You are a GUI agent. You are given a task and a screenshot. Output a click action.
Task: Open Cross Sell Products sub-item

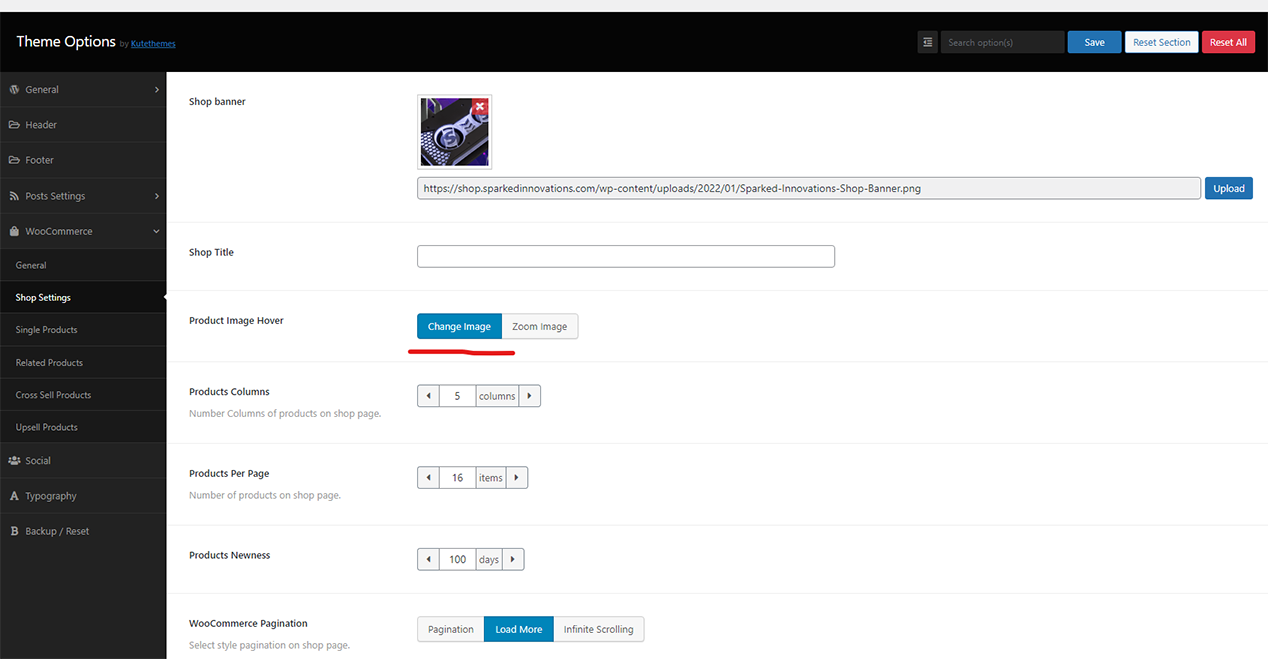pyautogui.click(x=83, y=395)
